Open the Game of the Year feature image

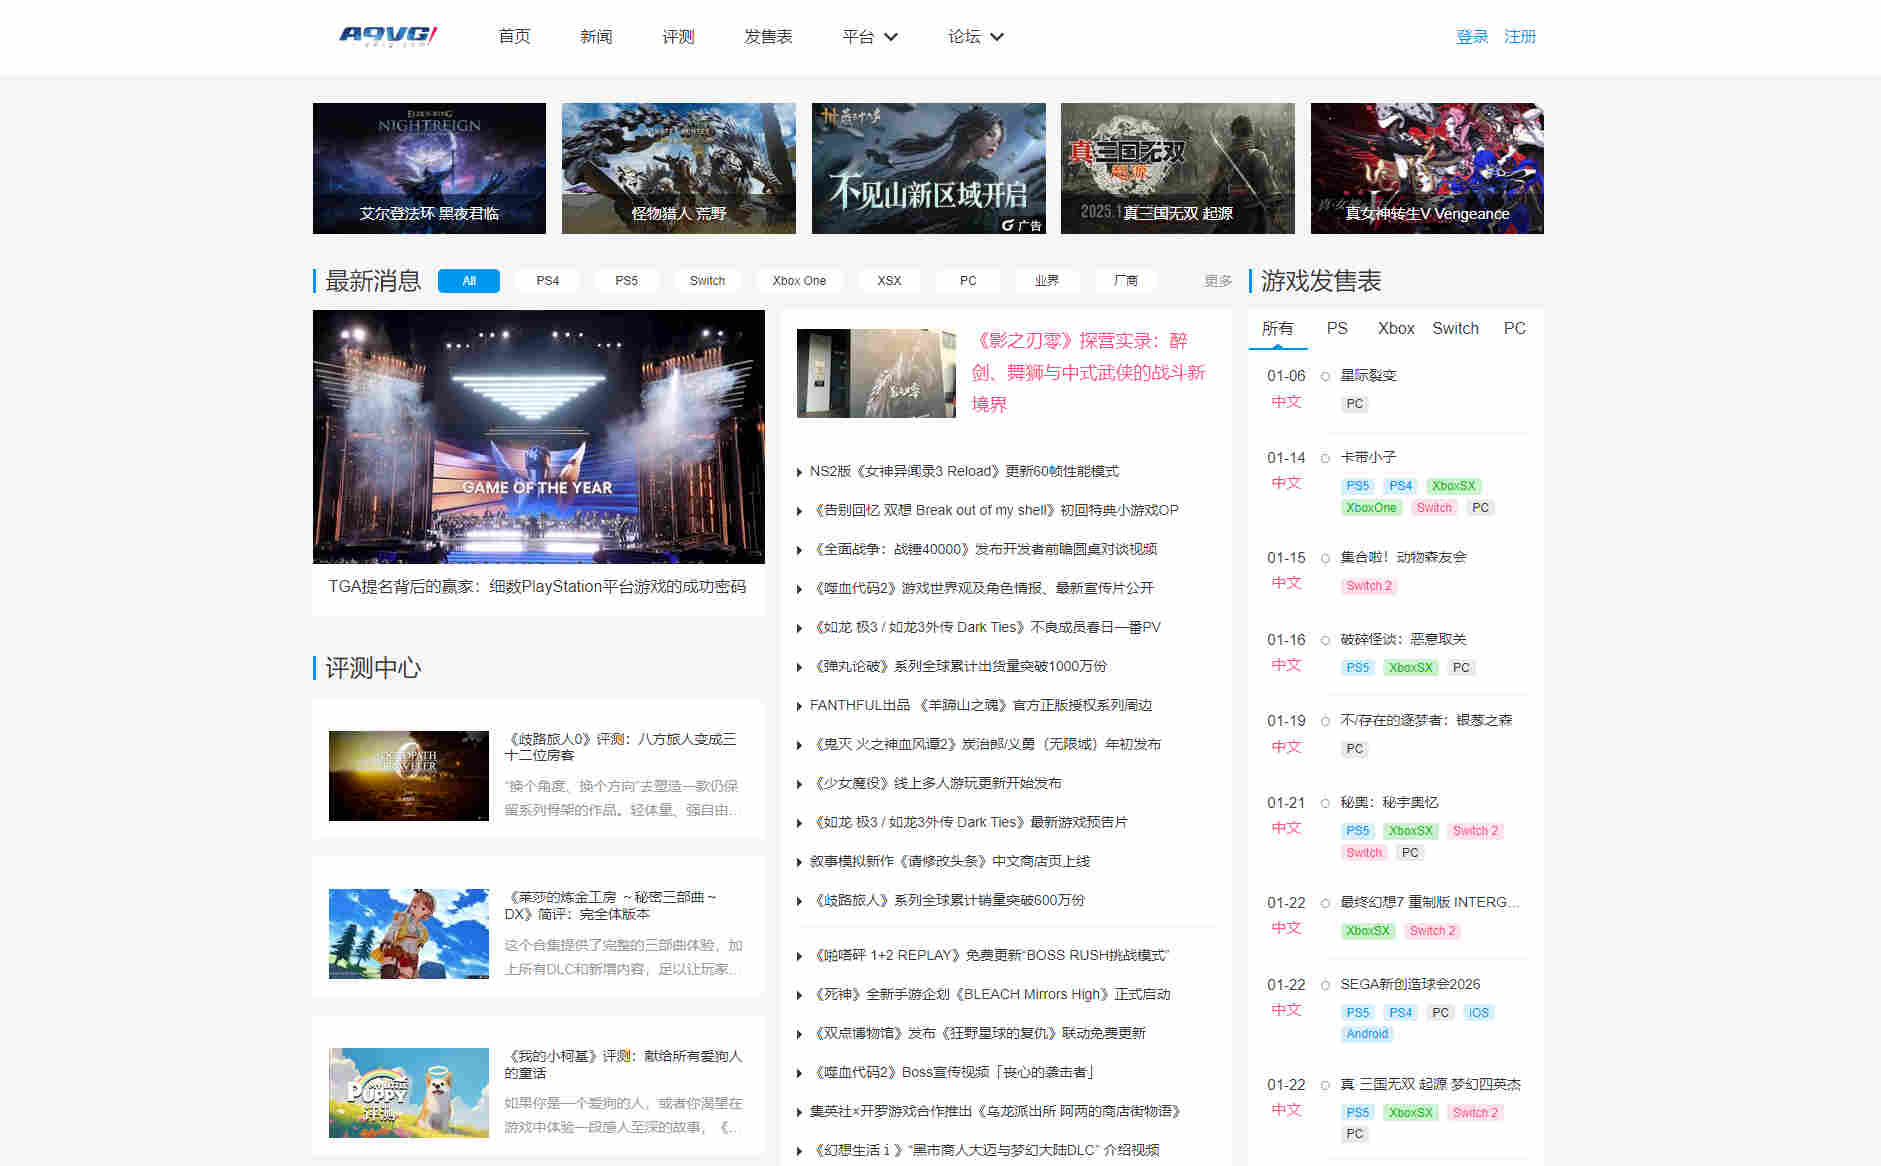538,437
